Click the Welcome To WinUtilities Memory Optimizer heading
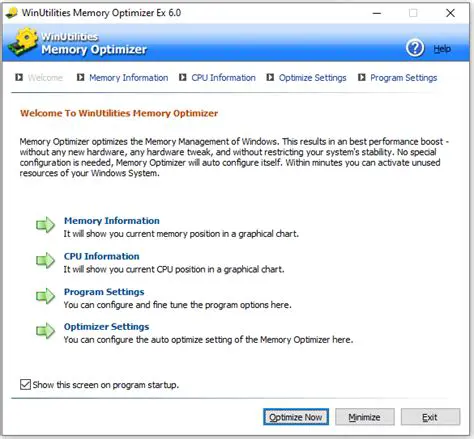Screen dimensions: 474x439 [x=119, y=113]
